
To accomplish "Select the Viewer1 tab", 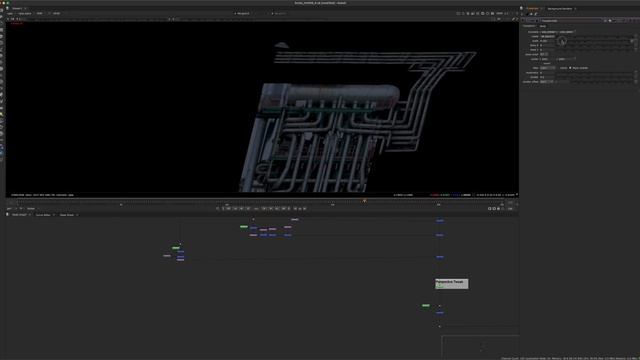I will pos(17,8).
